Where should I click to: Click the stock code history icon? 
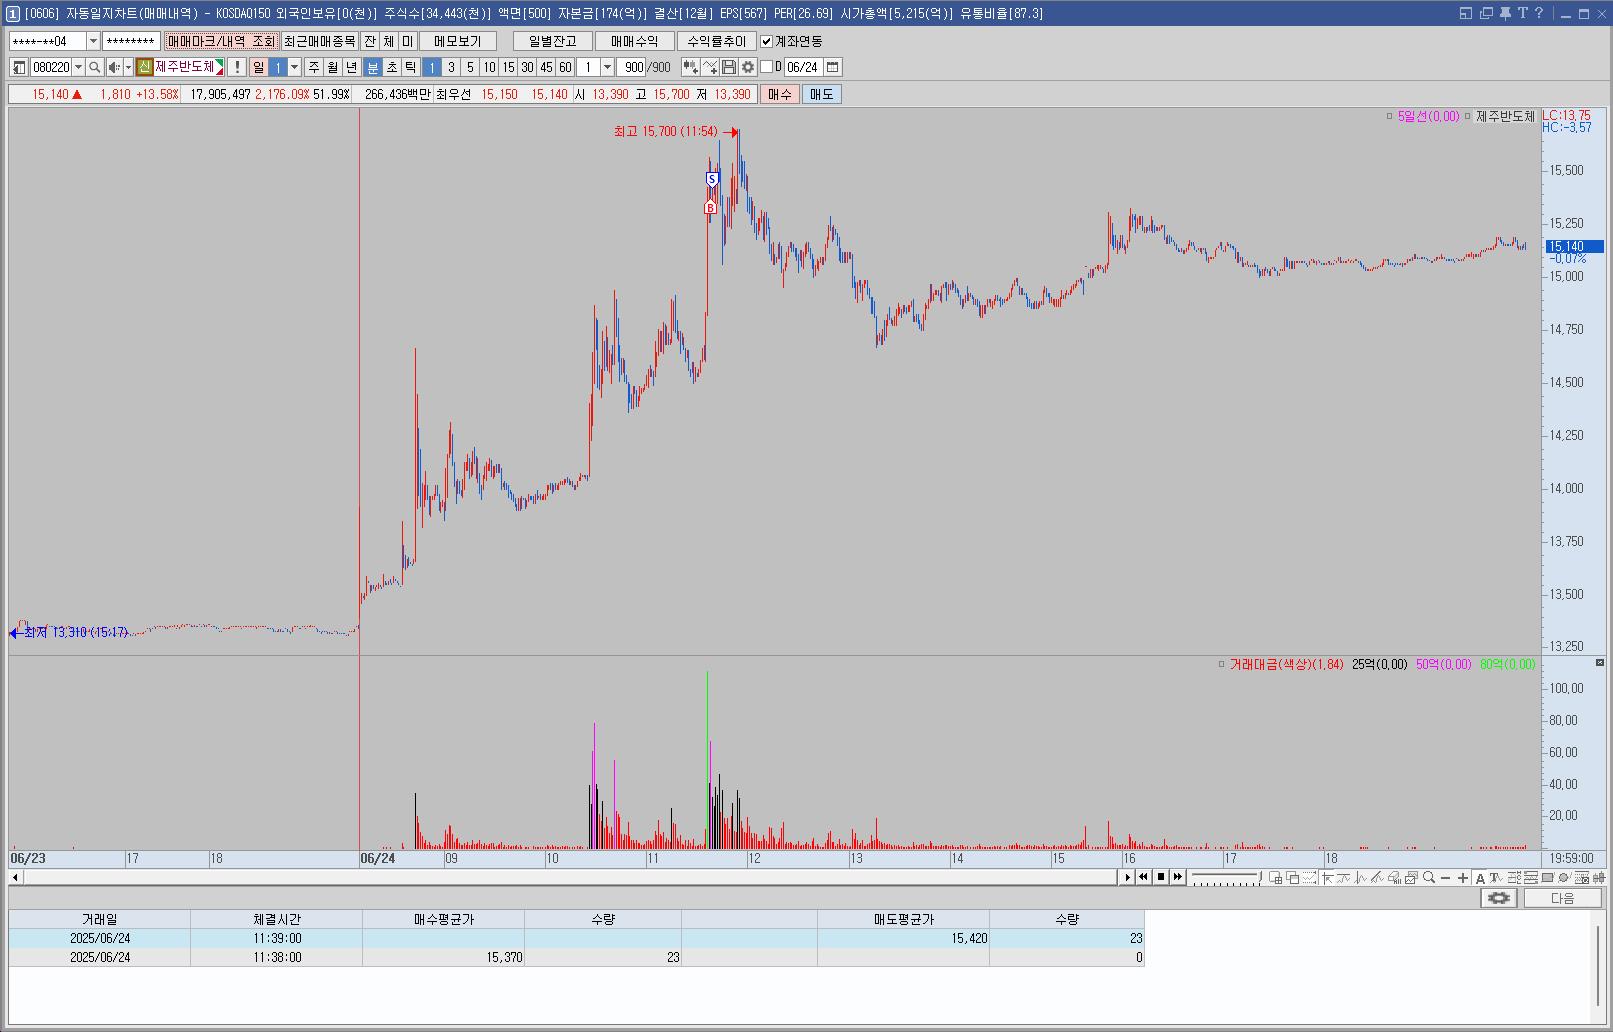tap(19, 67)
